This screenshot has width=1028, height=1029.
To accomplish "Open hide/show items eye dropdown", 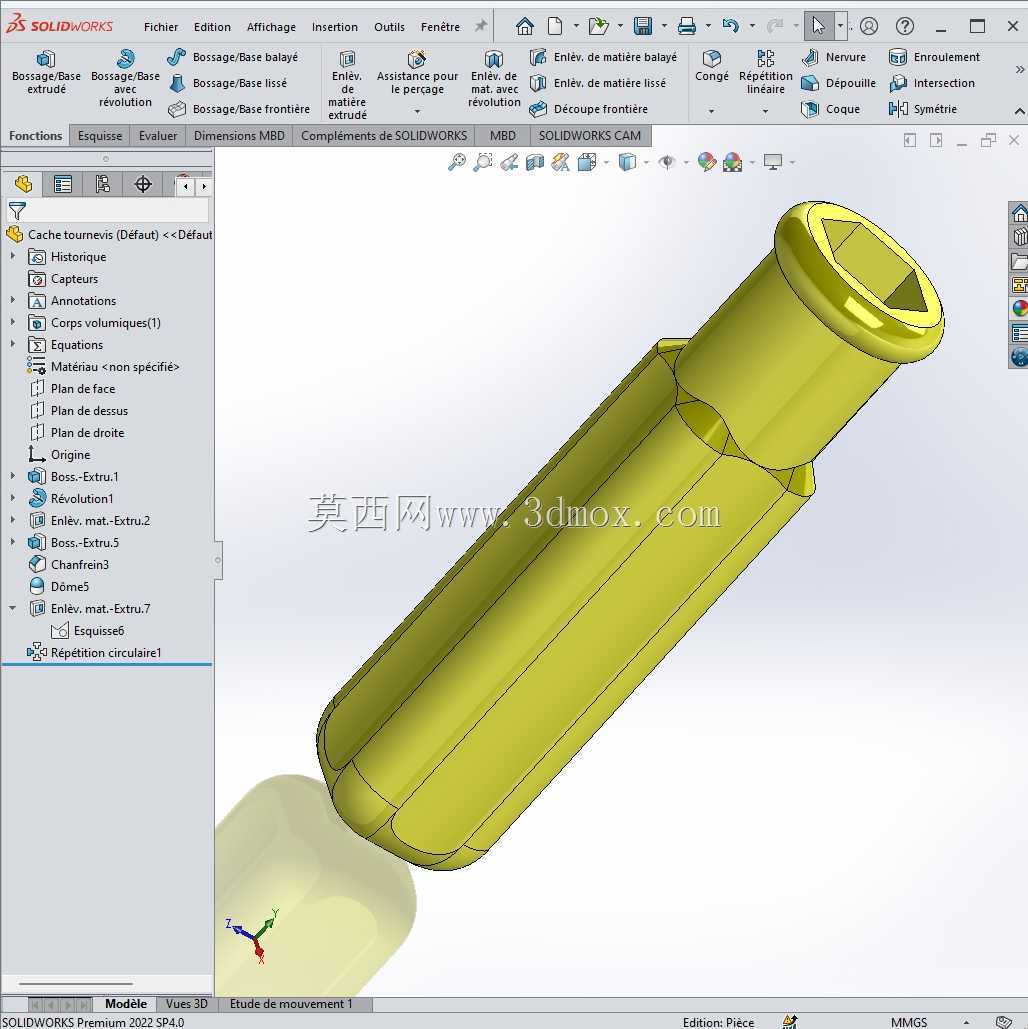I will tap(686, 162).
